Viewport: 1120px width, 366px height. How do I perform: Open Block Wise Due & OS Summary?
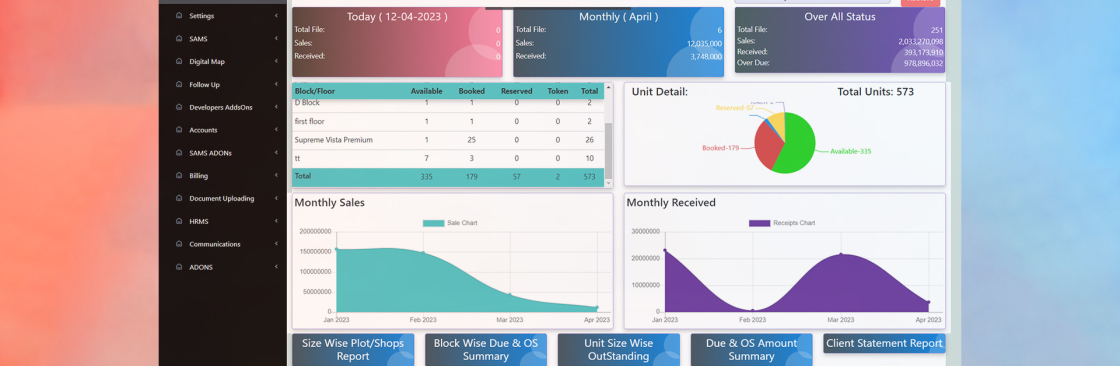tap(486, 350)
